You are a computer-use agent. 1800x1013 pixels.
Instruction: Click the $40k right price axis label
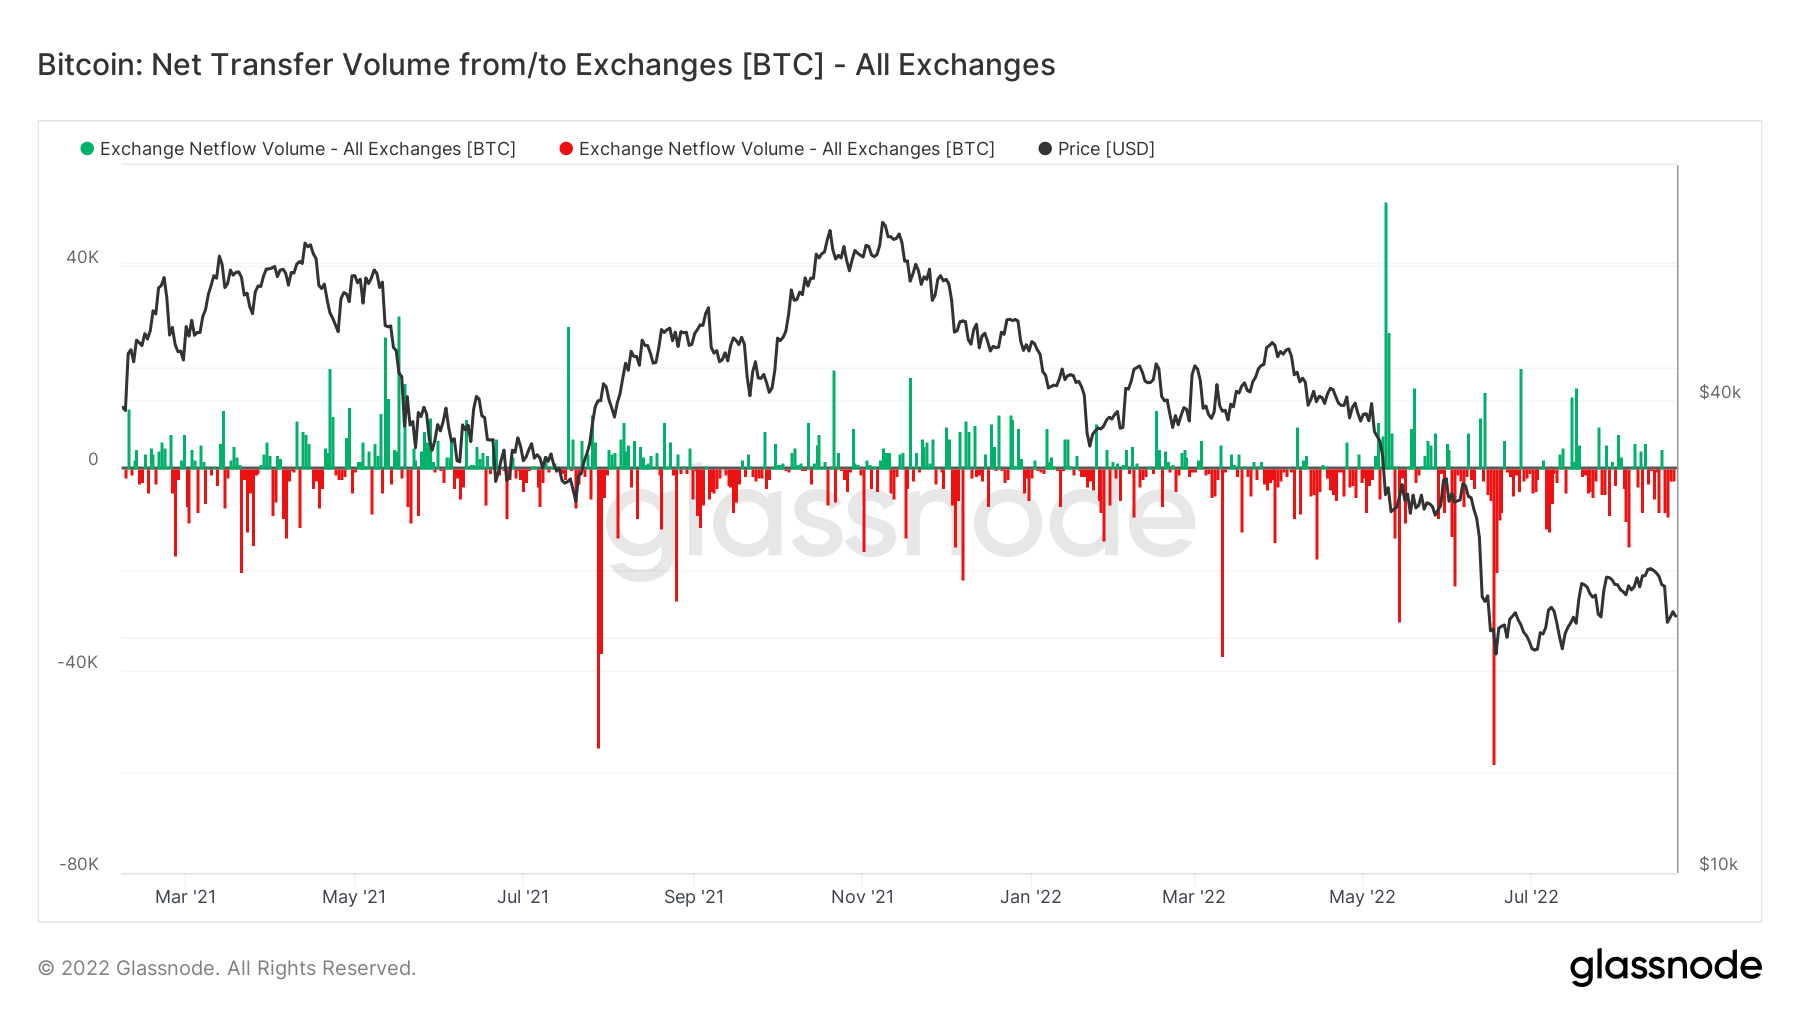coord(1720,392)
